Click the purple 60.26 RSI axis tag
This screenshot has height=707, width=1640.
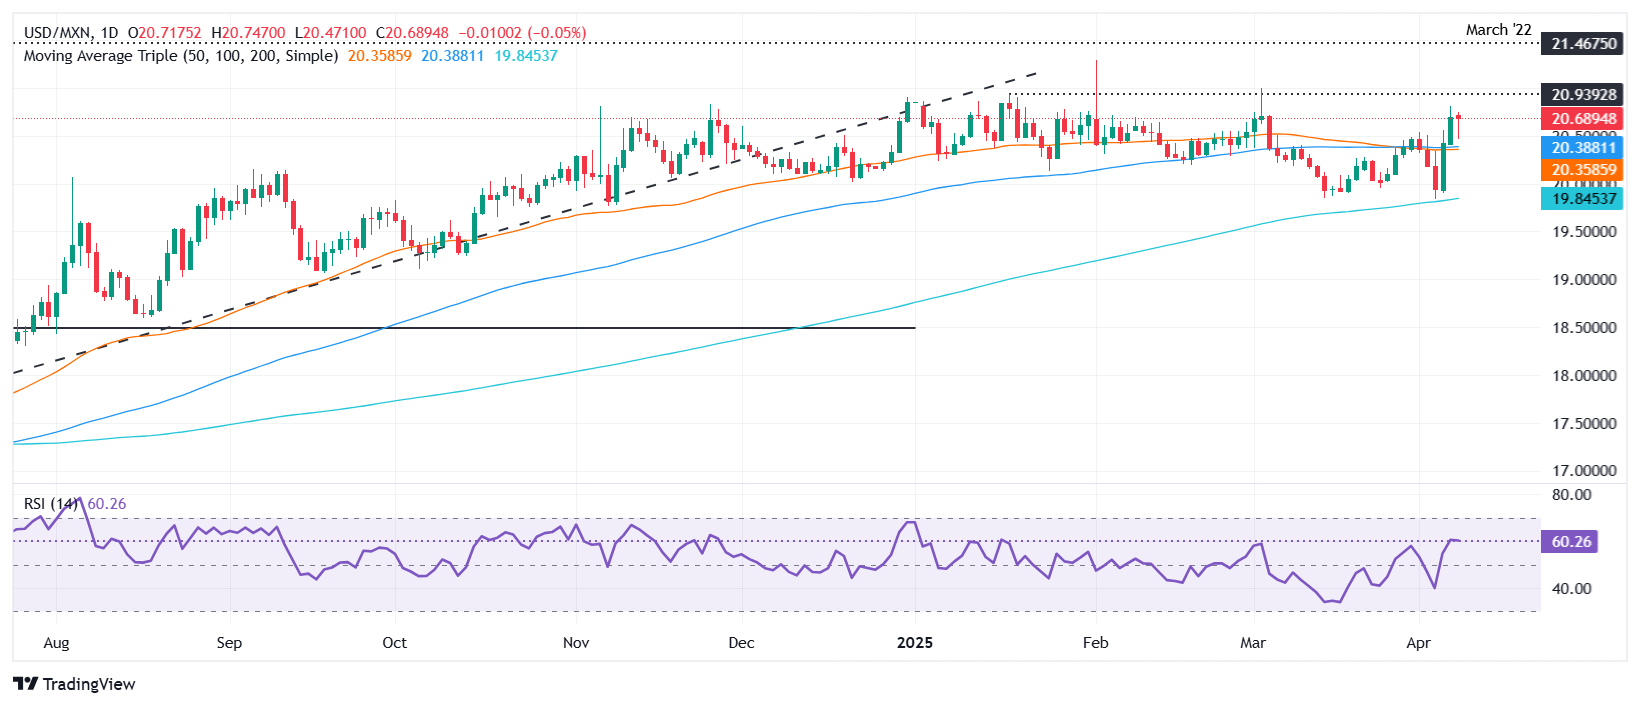coord(1570,542)
